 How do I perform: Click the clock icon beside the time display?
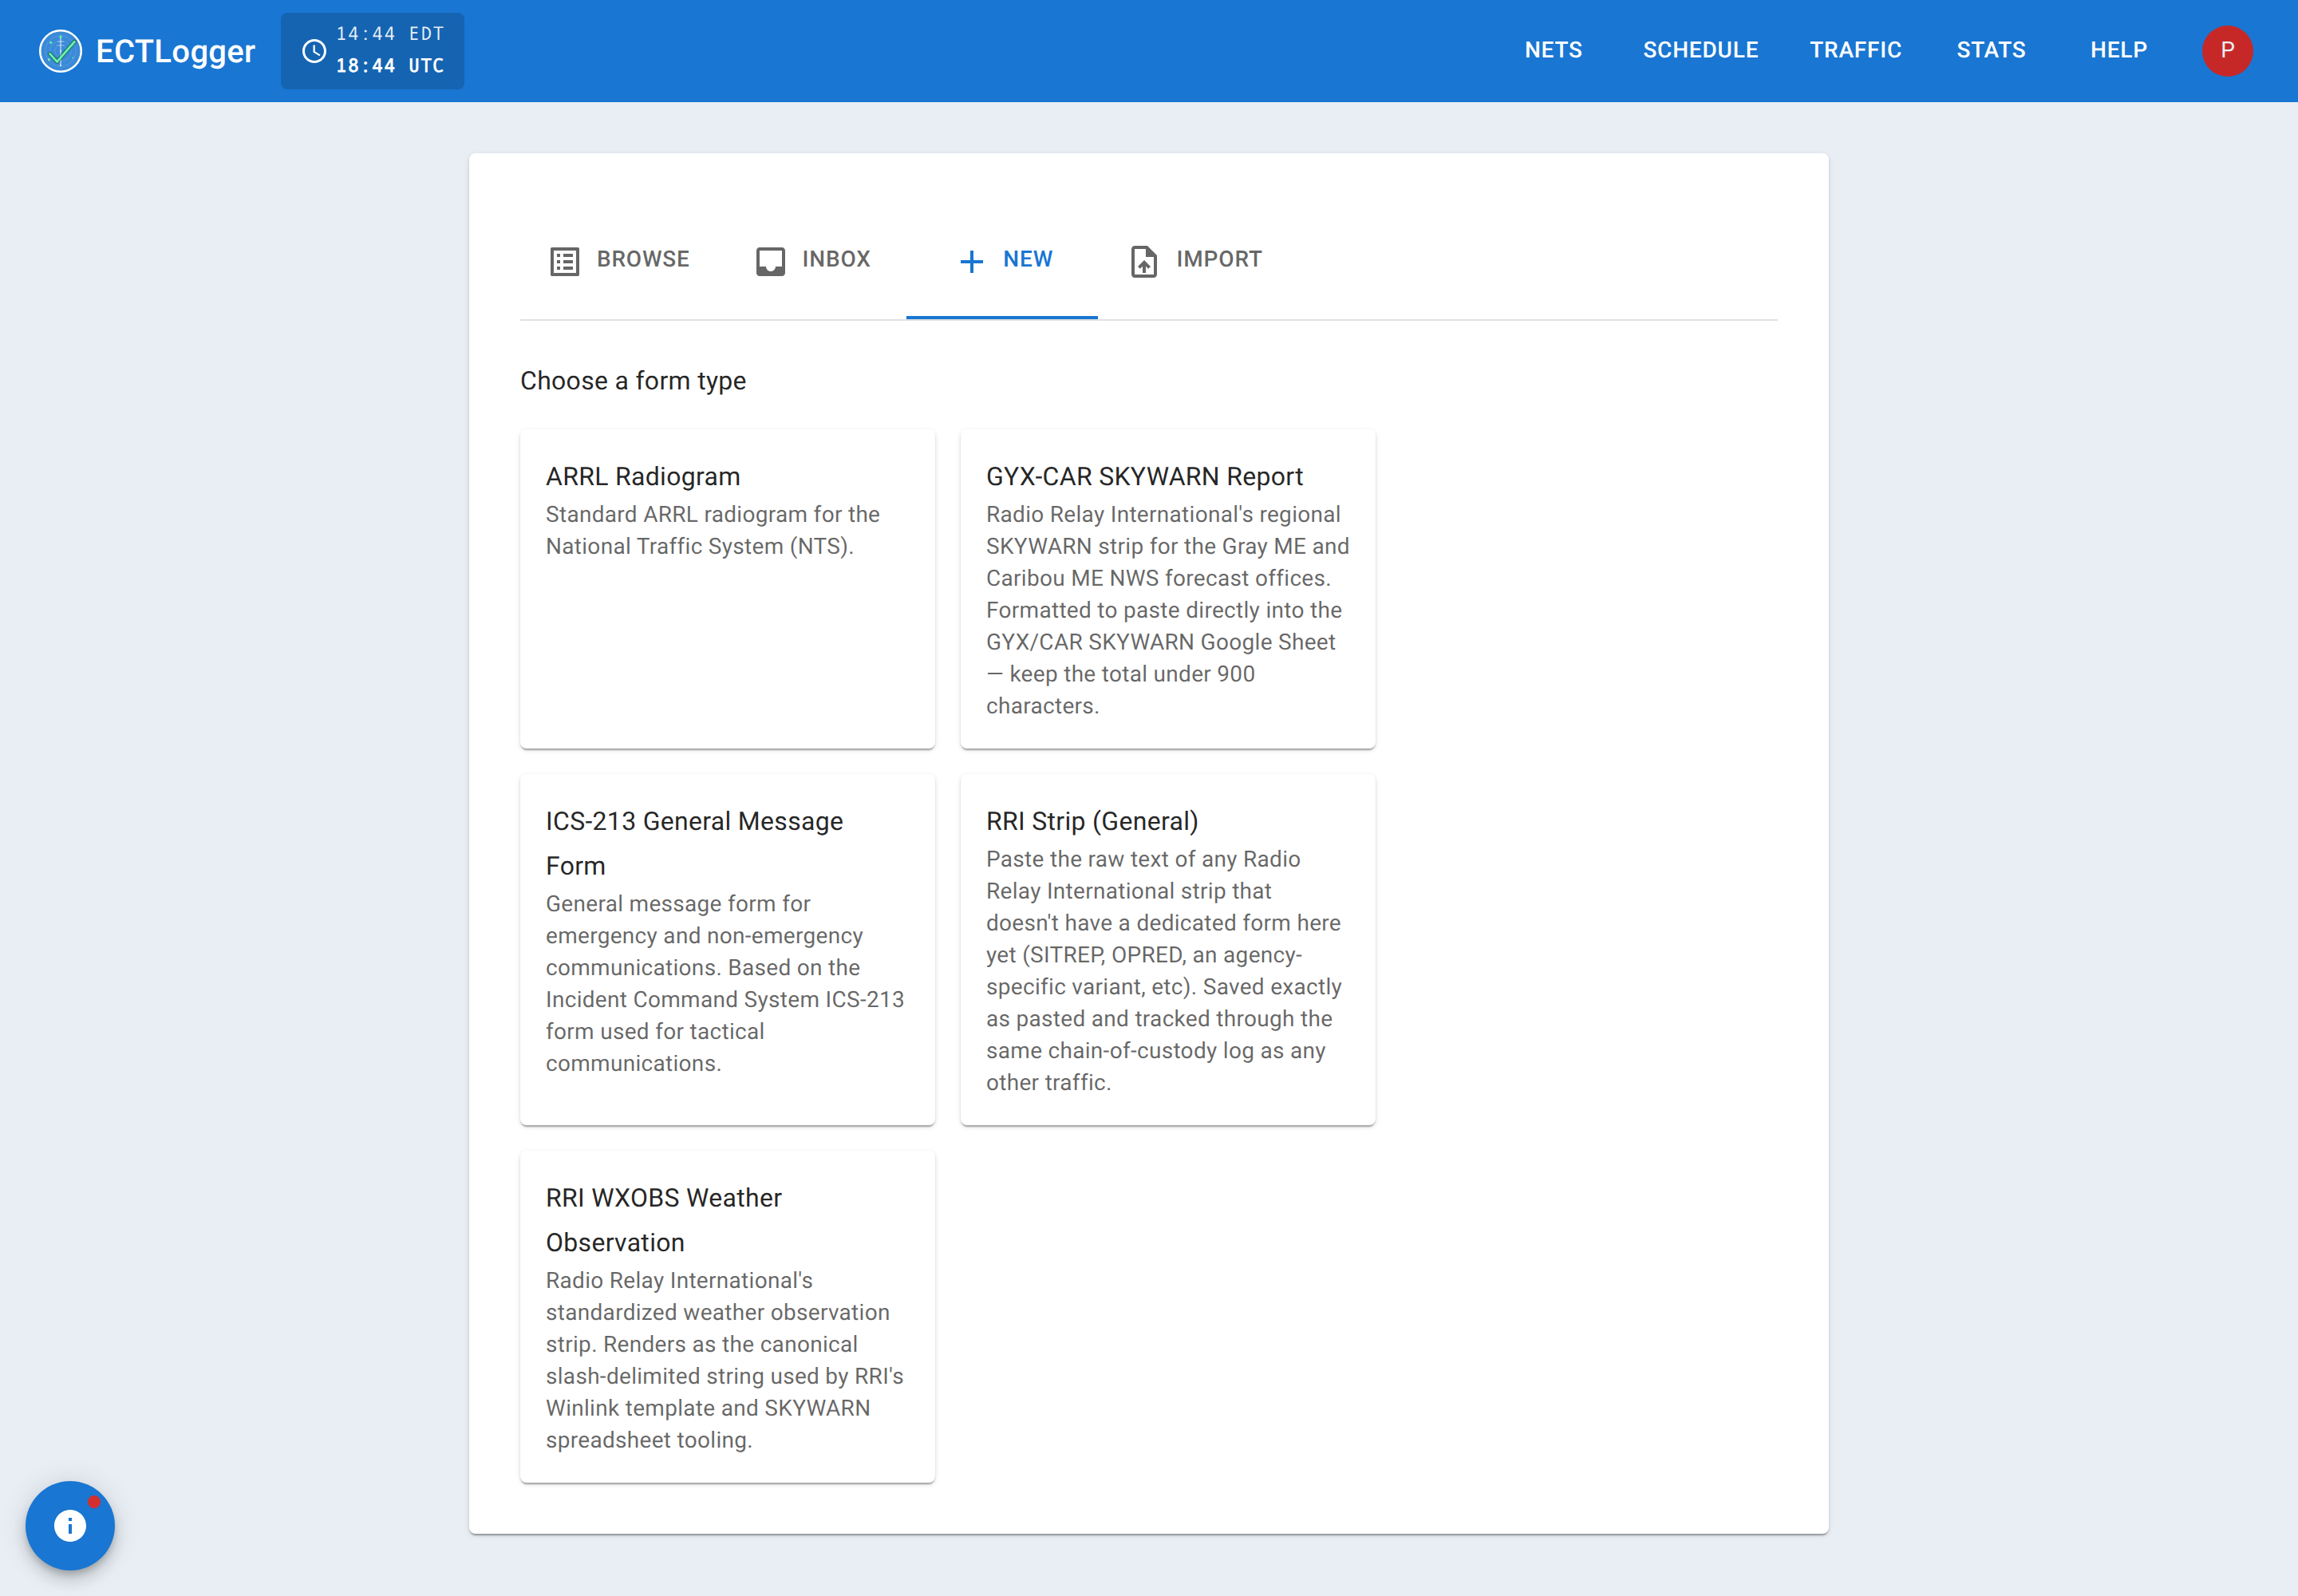314,51
